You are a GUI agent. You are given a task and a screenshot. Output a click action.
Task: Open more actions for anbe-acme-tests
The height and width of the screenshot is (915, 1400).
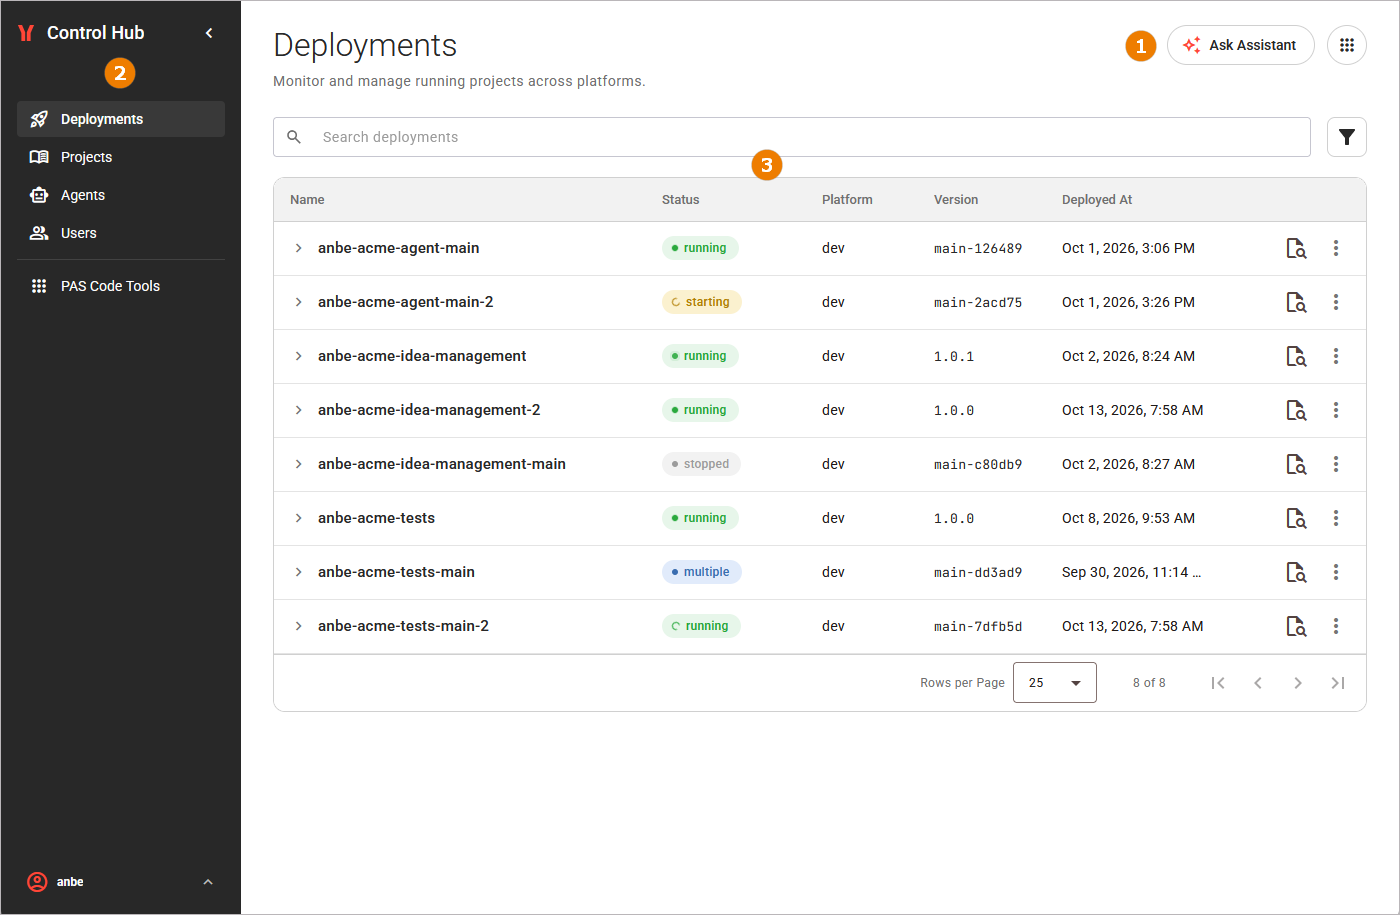[1336, 518]
